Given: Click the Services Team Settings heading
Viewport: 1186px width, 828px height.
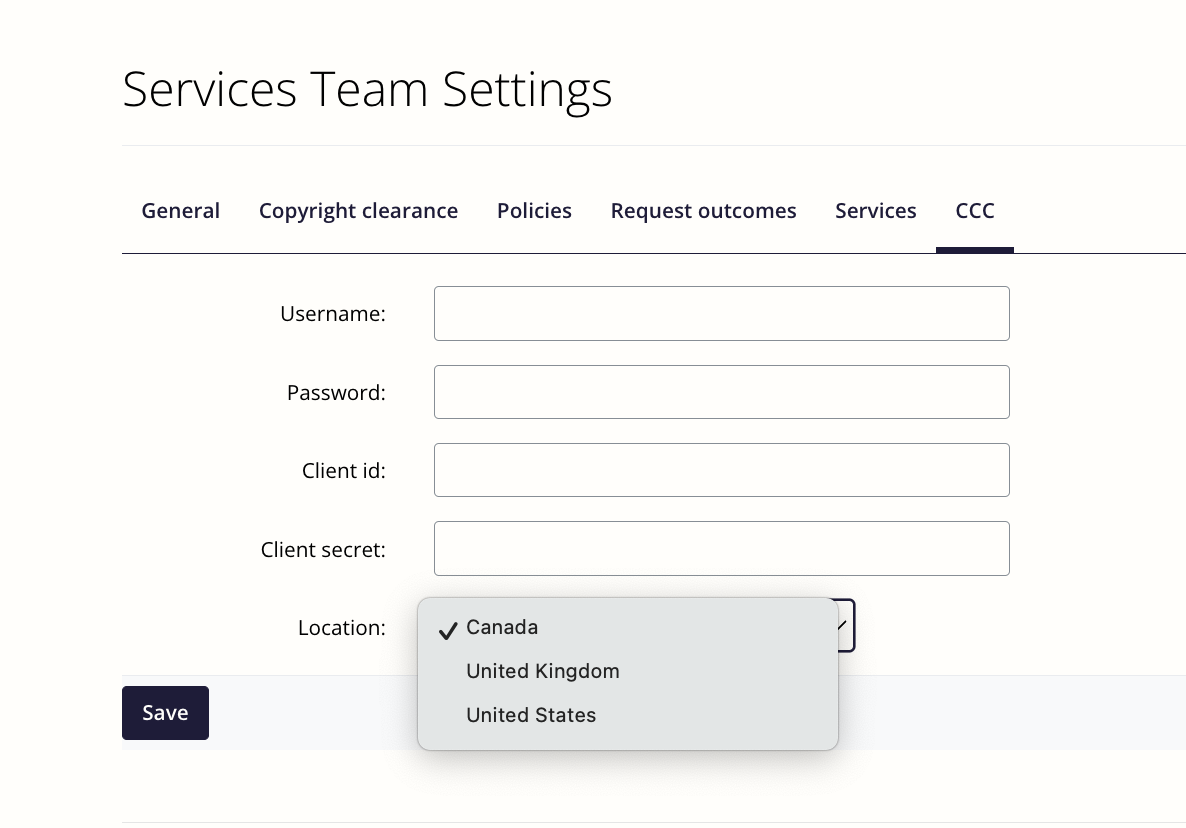Looking at the screenshot, I should [x=367, y=90].
